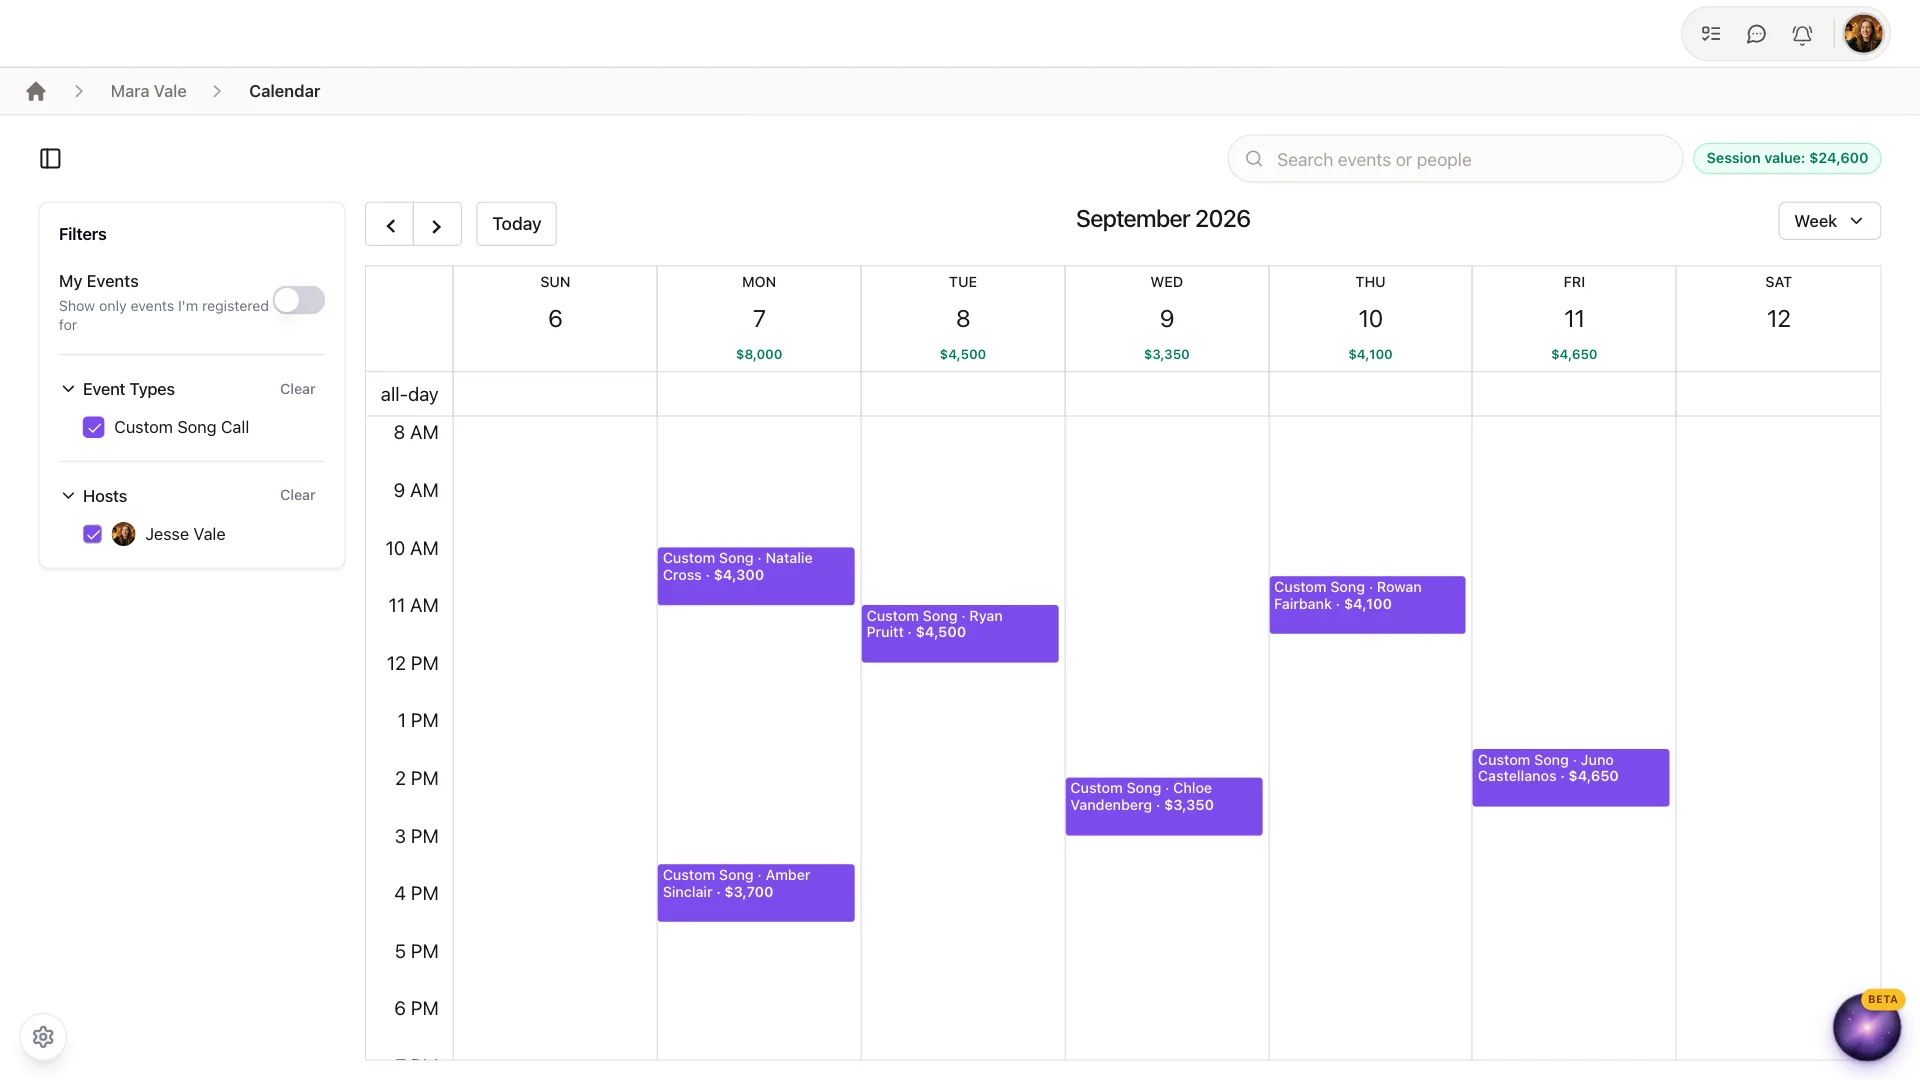Viewport: 1920px width, 1080px height.
Task: Open the task list icon in the top bar
Action: [x=1711, y=34]
